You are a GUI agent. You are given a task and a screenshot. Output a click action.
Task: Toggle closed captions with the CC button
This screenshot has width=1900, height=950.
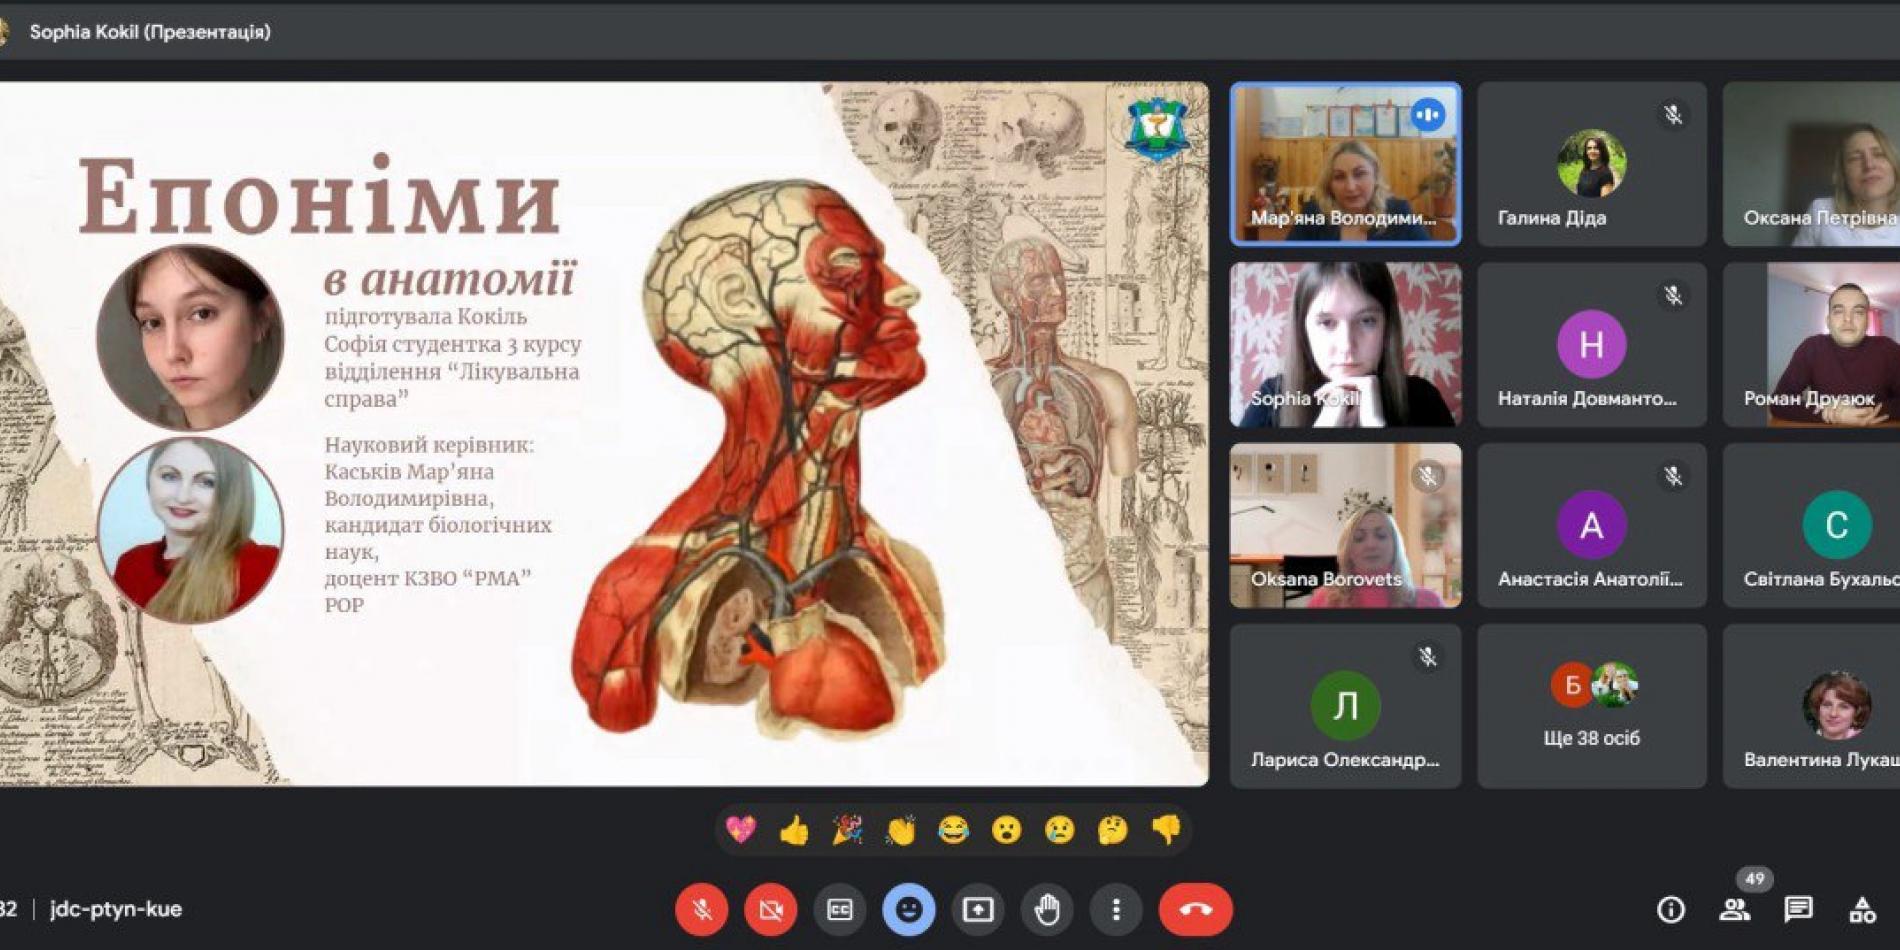click(x=839, y=909)
